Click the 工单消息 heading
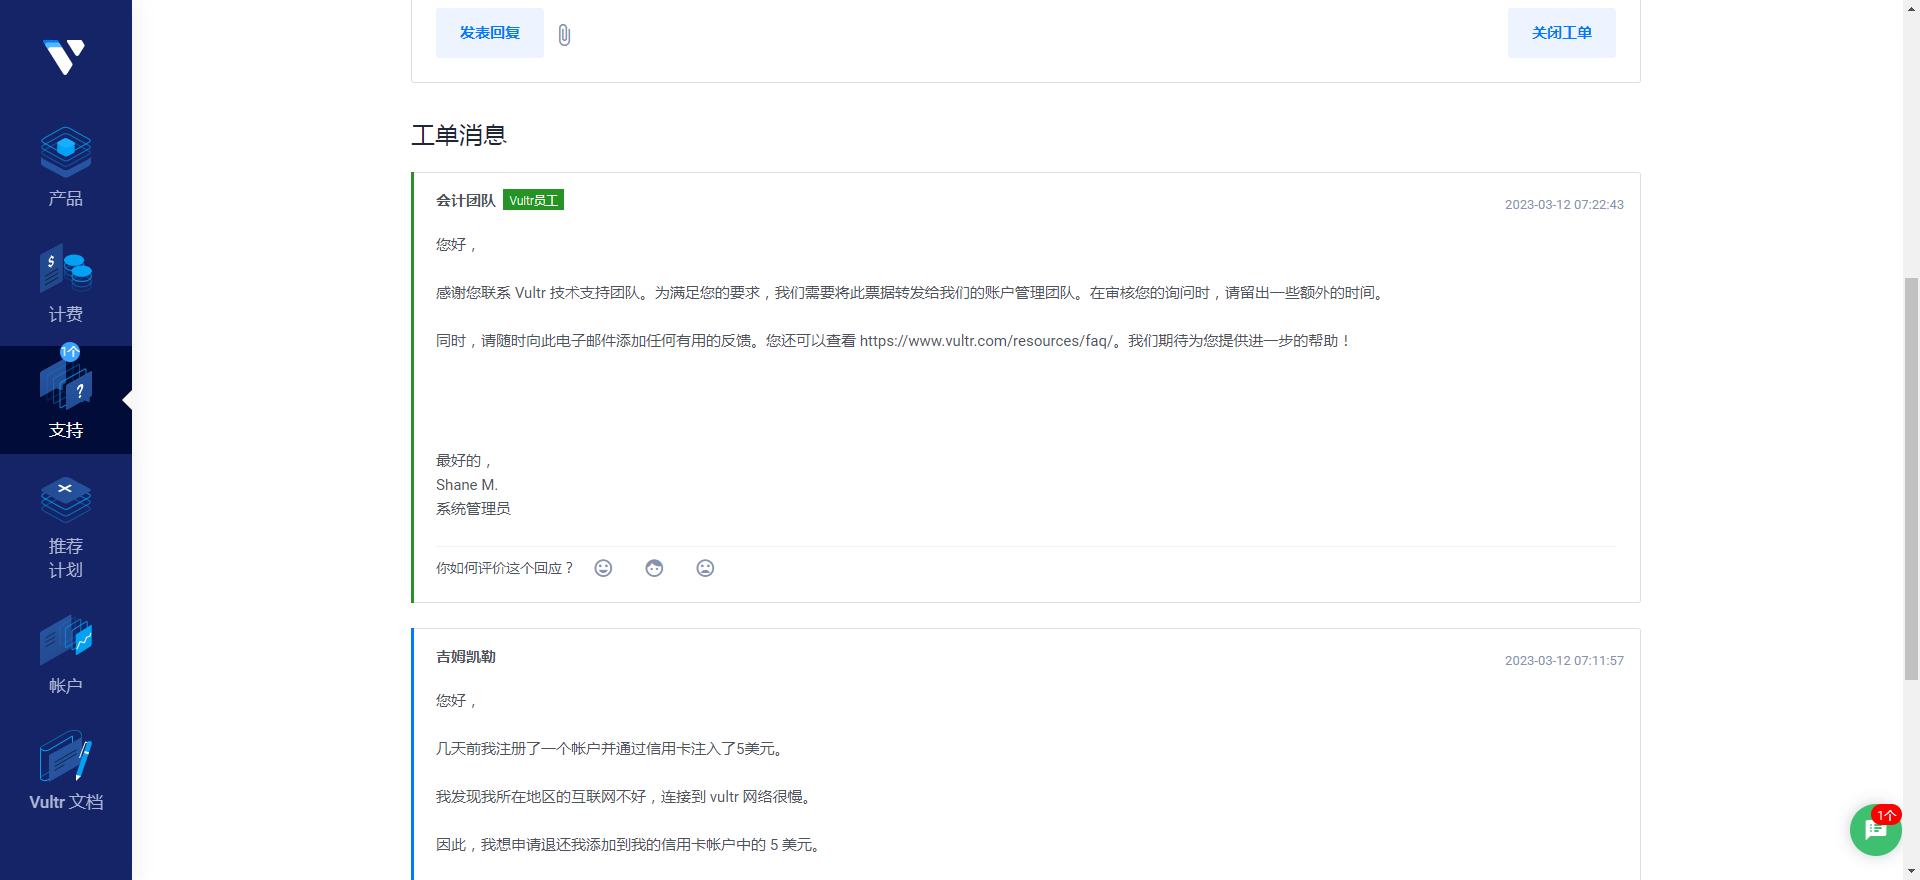The width and height of the screenshot is (1920, 880). coord(459,135)
